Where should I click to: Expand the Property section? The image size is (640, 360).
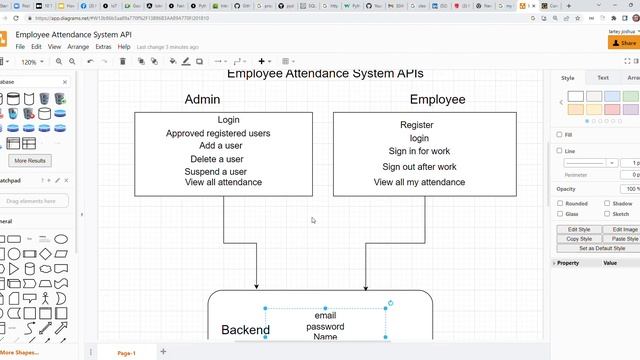click(x=554, y=263)
